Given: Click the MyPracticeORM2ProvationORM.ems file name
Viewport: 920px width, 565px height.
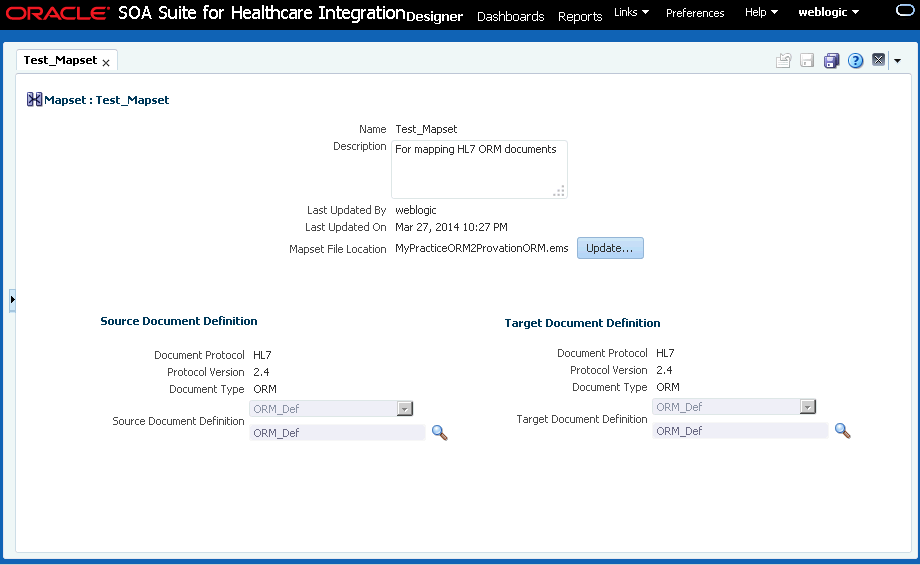Looking at the screenshot, I should pyautogui.click(x=482, y=248).
